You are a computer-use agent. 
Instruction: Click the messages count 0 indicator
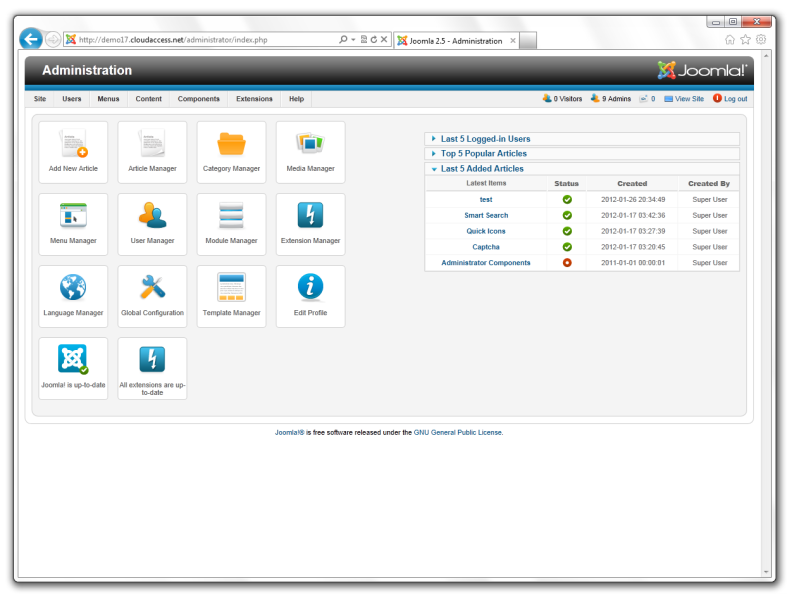(648, 99)
